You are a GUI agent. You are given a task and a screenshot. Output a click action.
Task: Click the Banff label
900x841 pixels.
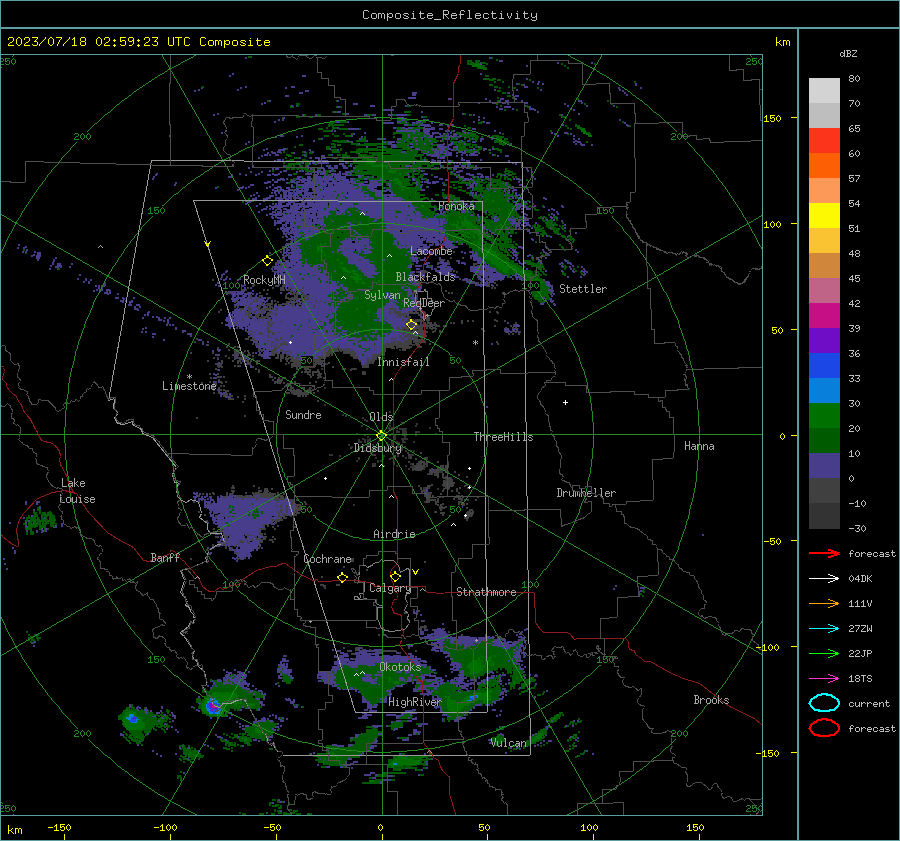coord(165,557)
